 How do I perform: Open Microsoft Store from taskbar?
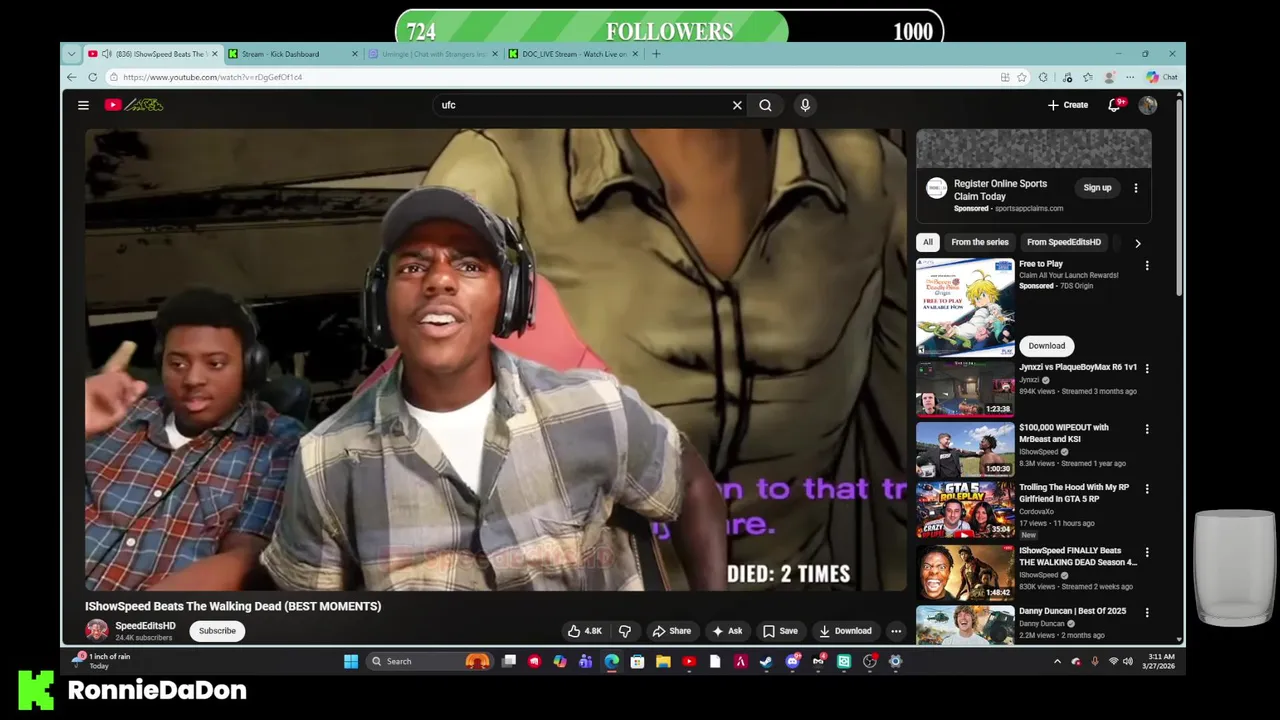[x=637, y=661]
